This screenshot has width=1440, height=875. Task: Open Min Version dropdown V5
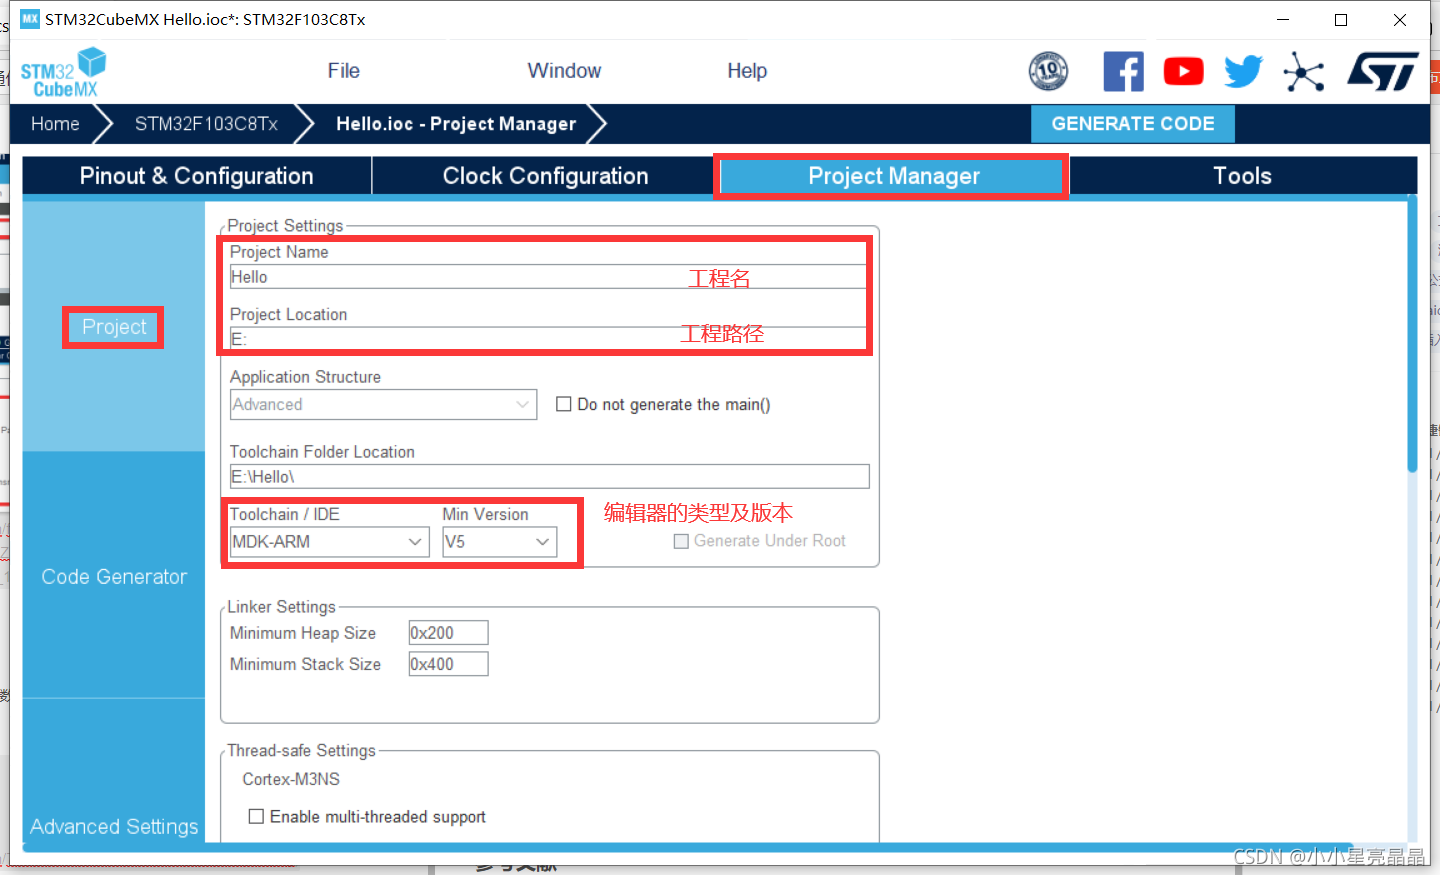click(x=499, y=542)
